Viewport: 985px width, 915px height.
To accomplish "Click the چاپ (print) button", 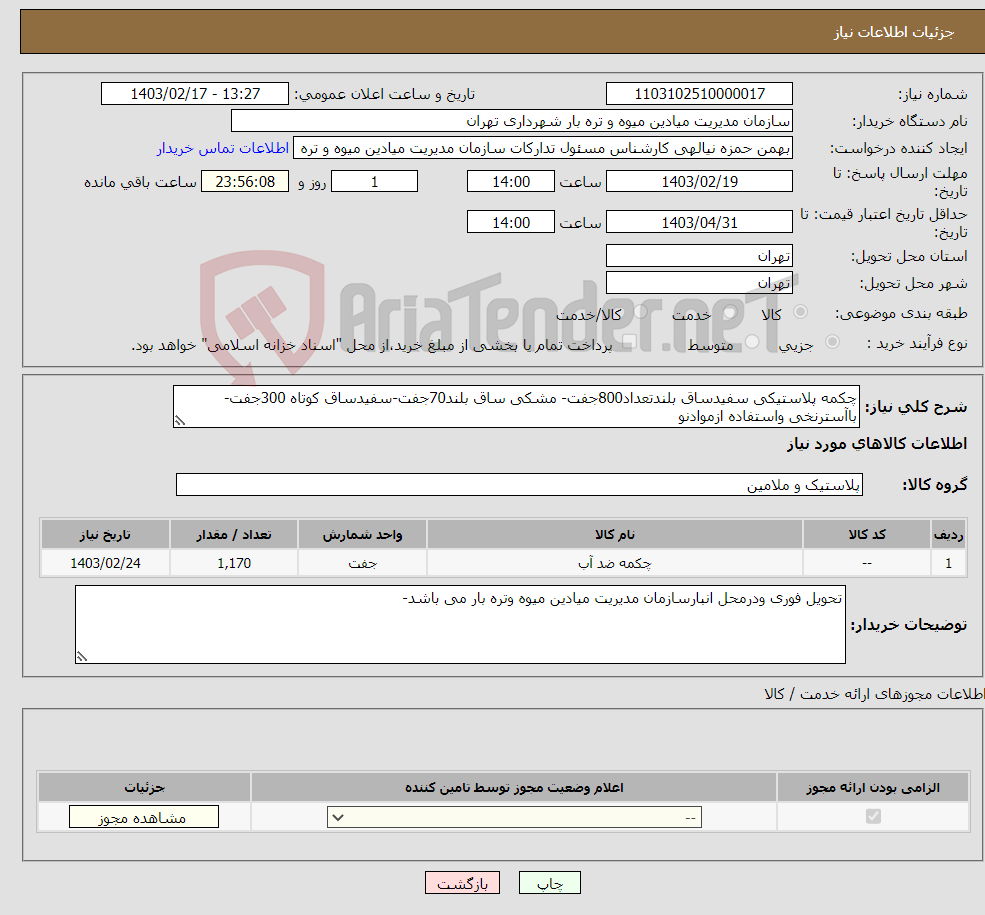I will tap(550, 883).
